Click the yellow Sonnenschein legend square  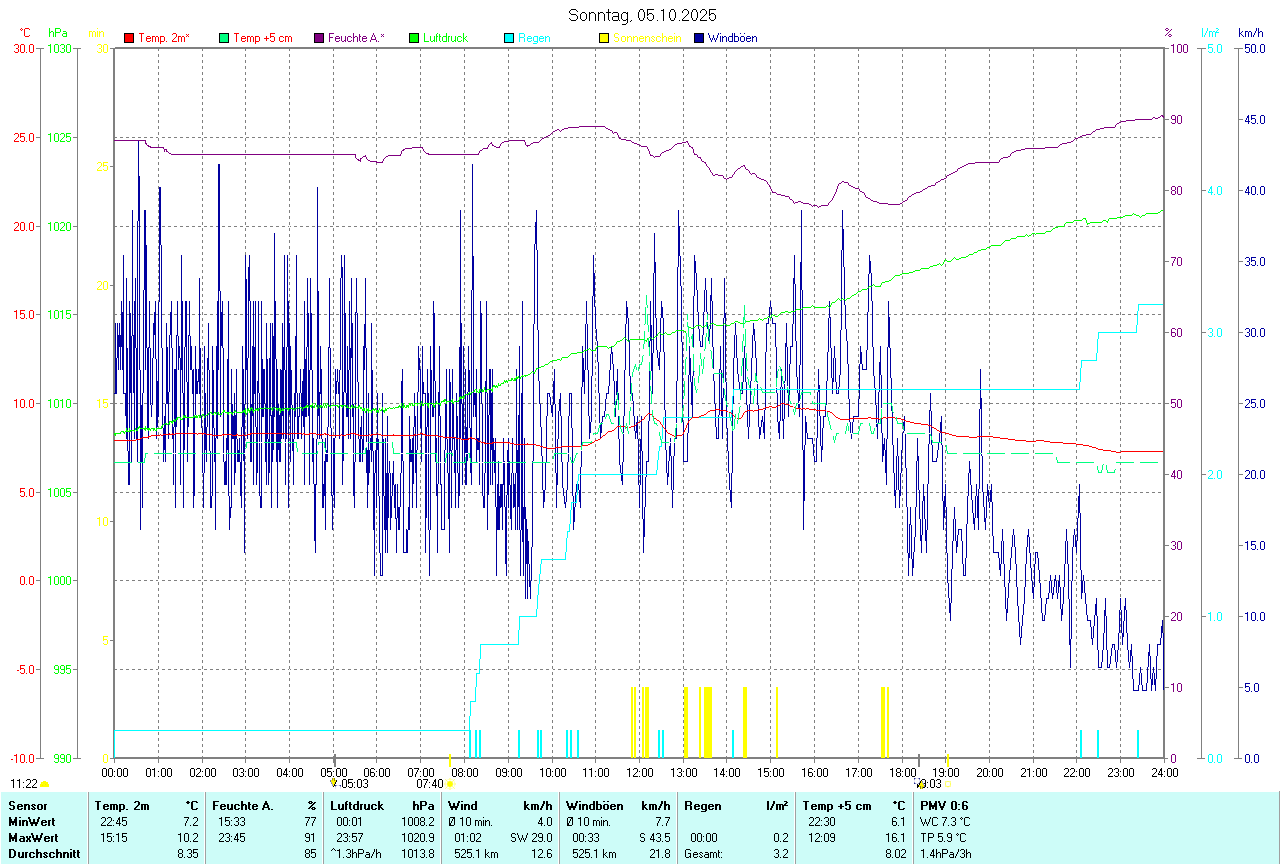point(604,38)
